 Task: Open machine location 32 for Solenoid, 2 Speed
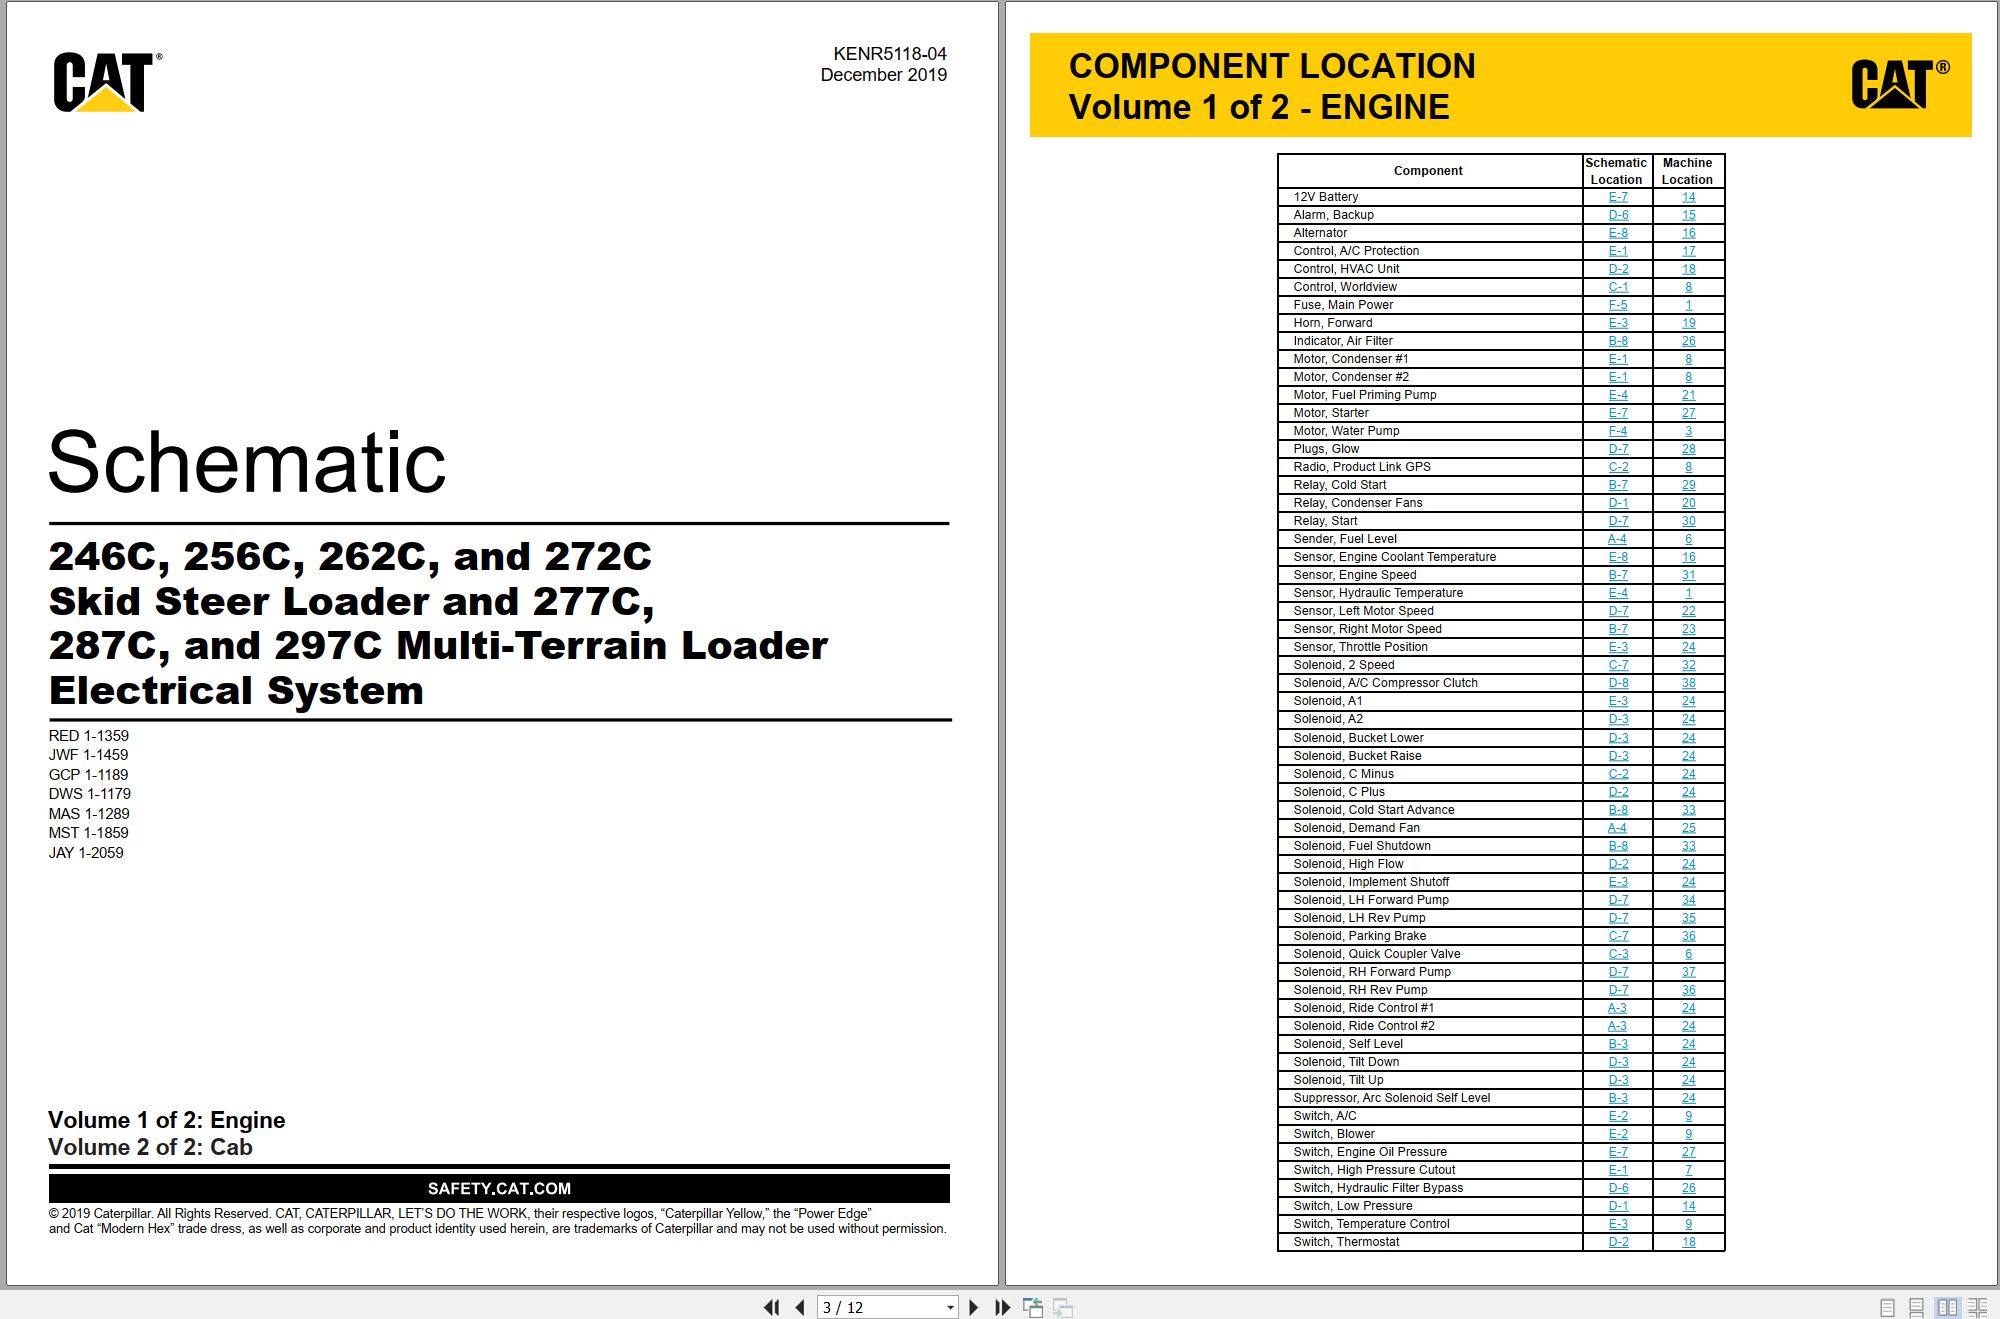pos(1688,665)
